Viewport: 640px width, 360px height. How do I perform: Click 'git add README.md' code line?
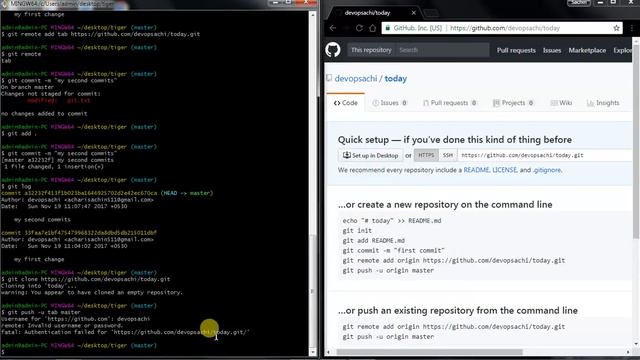coord(373,240)
